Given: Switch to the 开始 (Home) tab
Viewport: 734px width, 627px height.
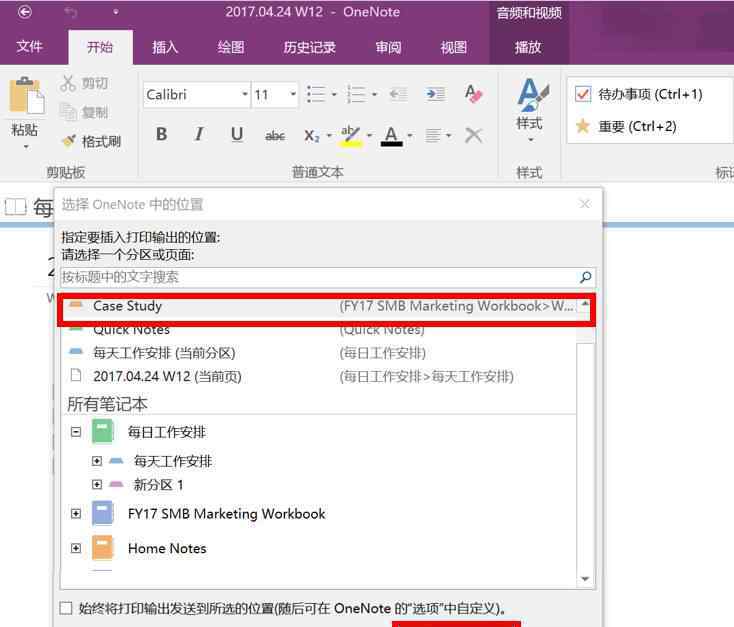Looking at the screenshot, I should [x=100, y=47].
